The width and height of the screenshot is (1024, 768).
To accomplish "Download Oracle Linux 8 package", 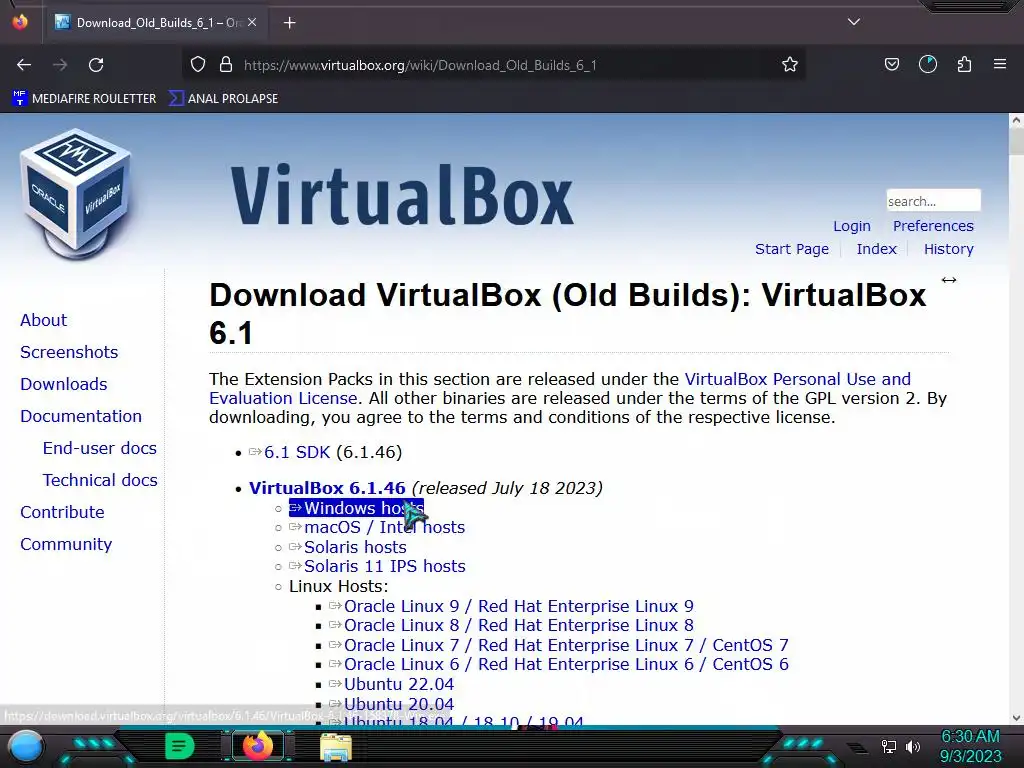I will (x=519, y=626).
